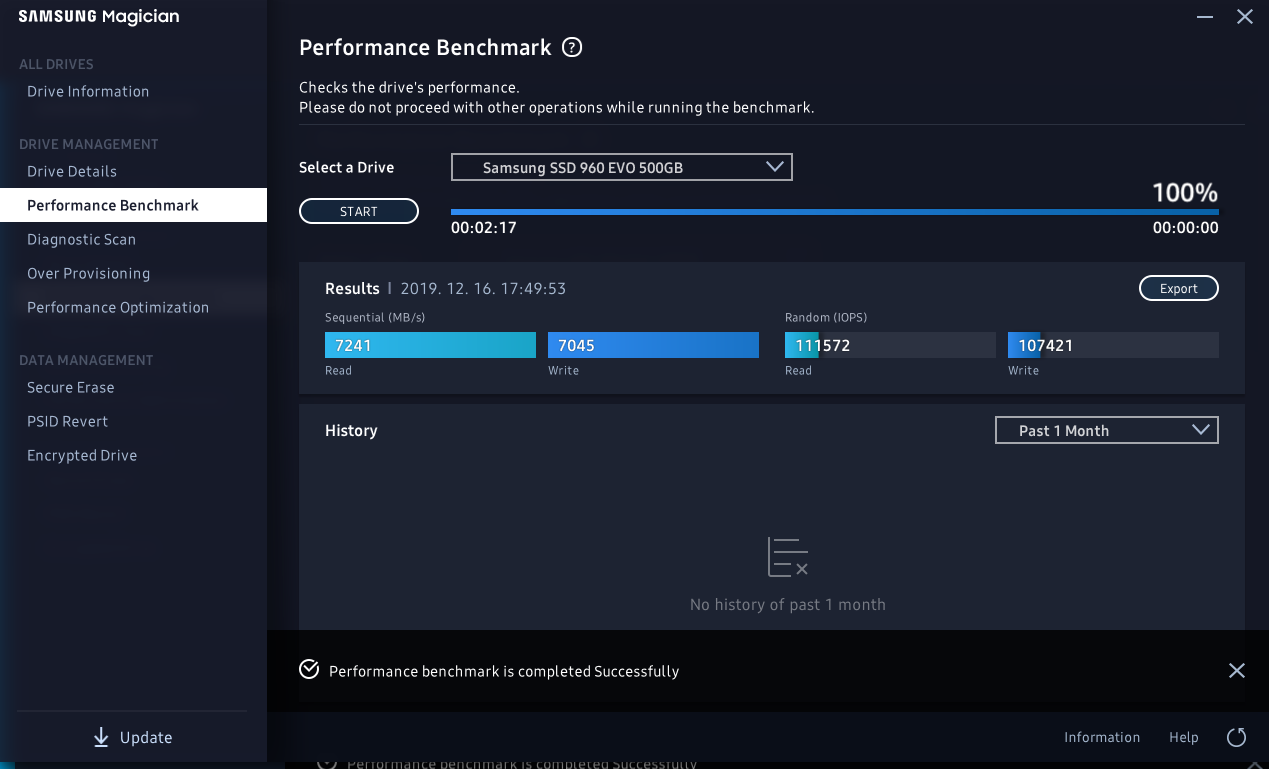Screen dimensions: 1269x769
Task: Open the Help link
Action: click(x=1184, y=737)
